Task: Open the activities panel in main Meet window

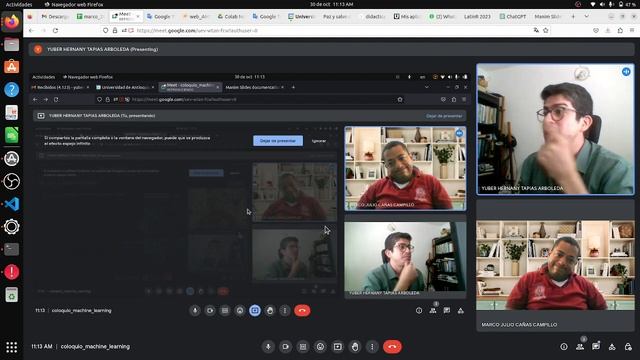Action: [x=612, y=347]
